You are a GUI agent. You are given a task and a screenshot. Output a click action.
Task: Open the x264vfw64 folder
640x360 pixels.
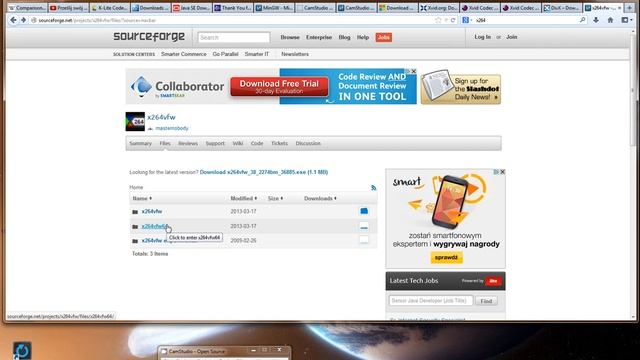click(155, 226)
